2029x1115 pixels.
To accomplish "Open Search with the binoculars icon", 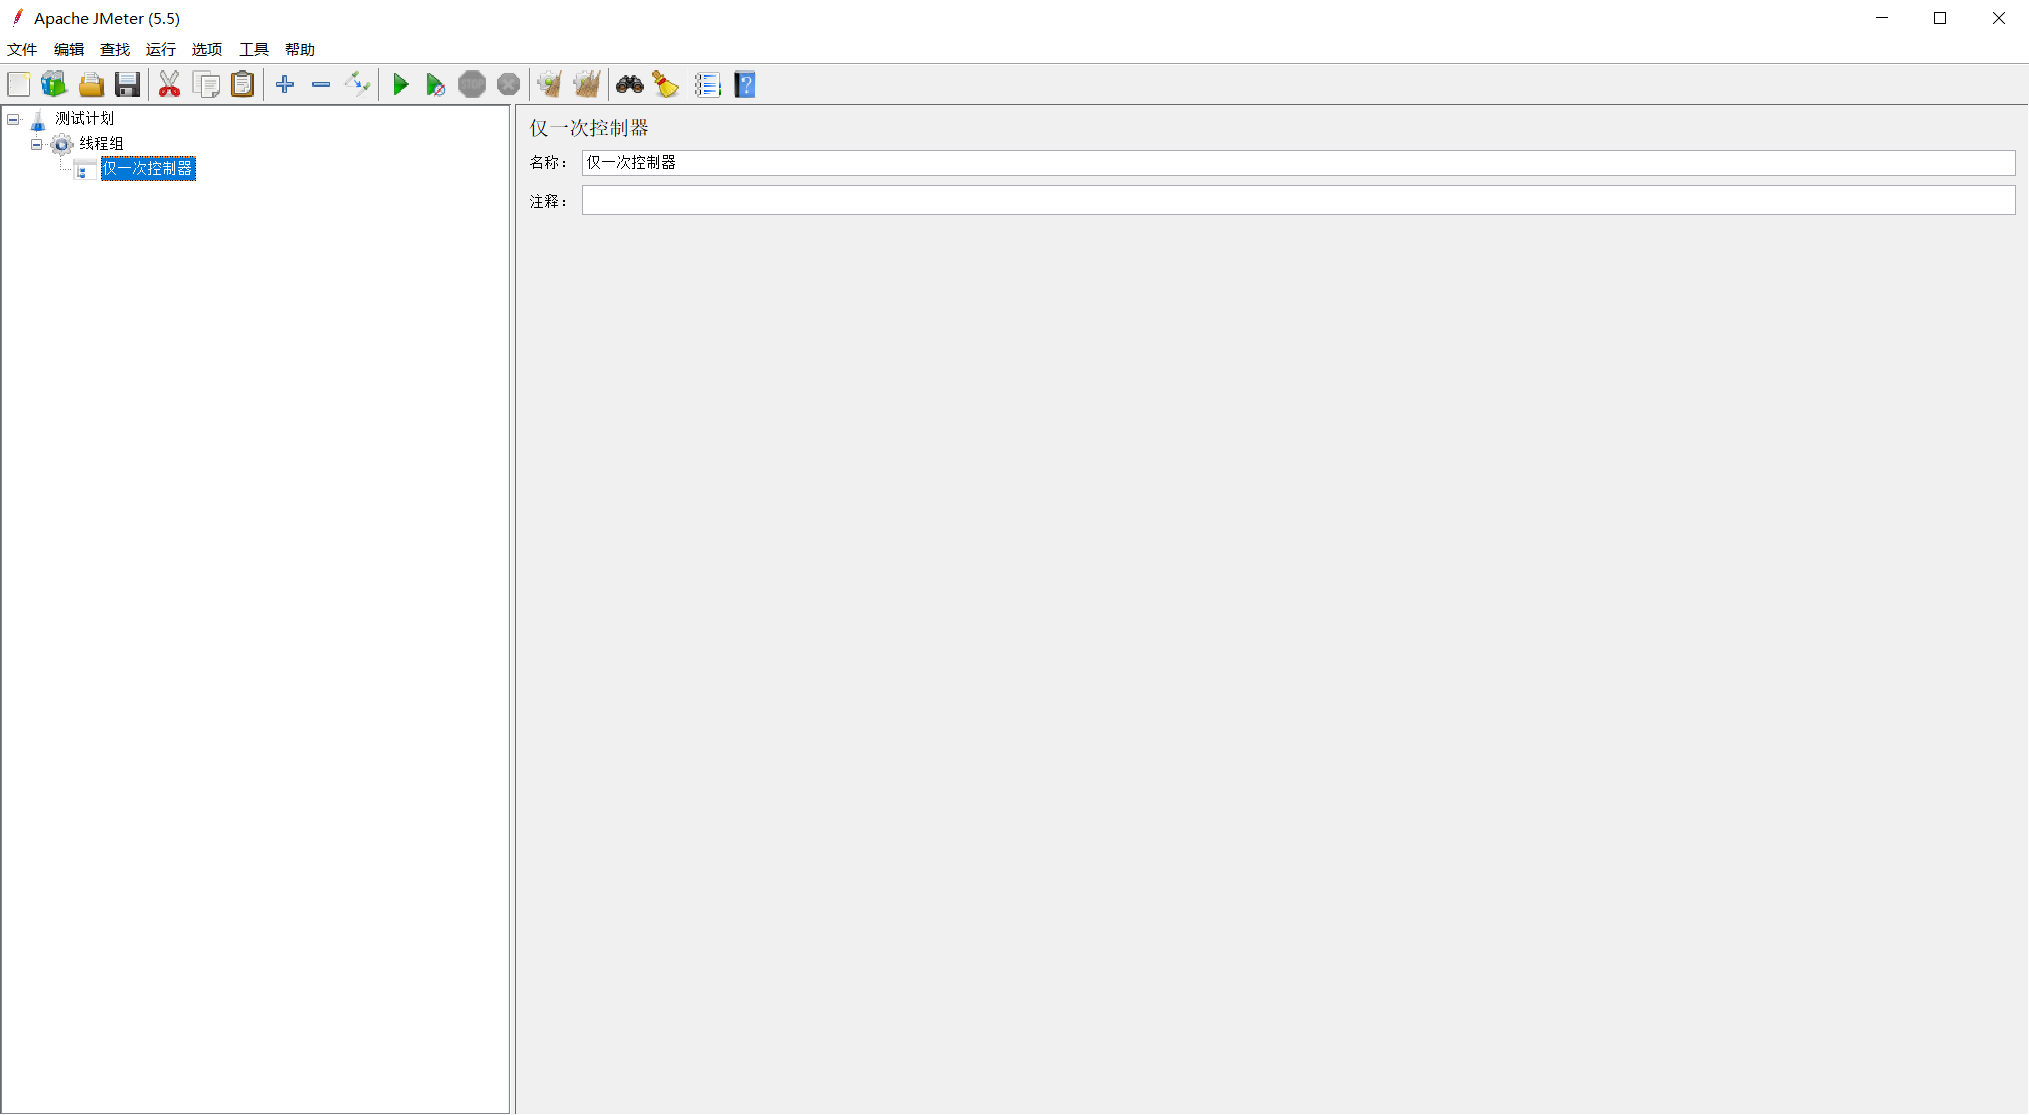I will (630, 85).
